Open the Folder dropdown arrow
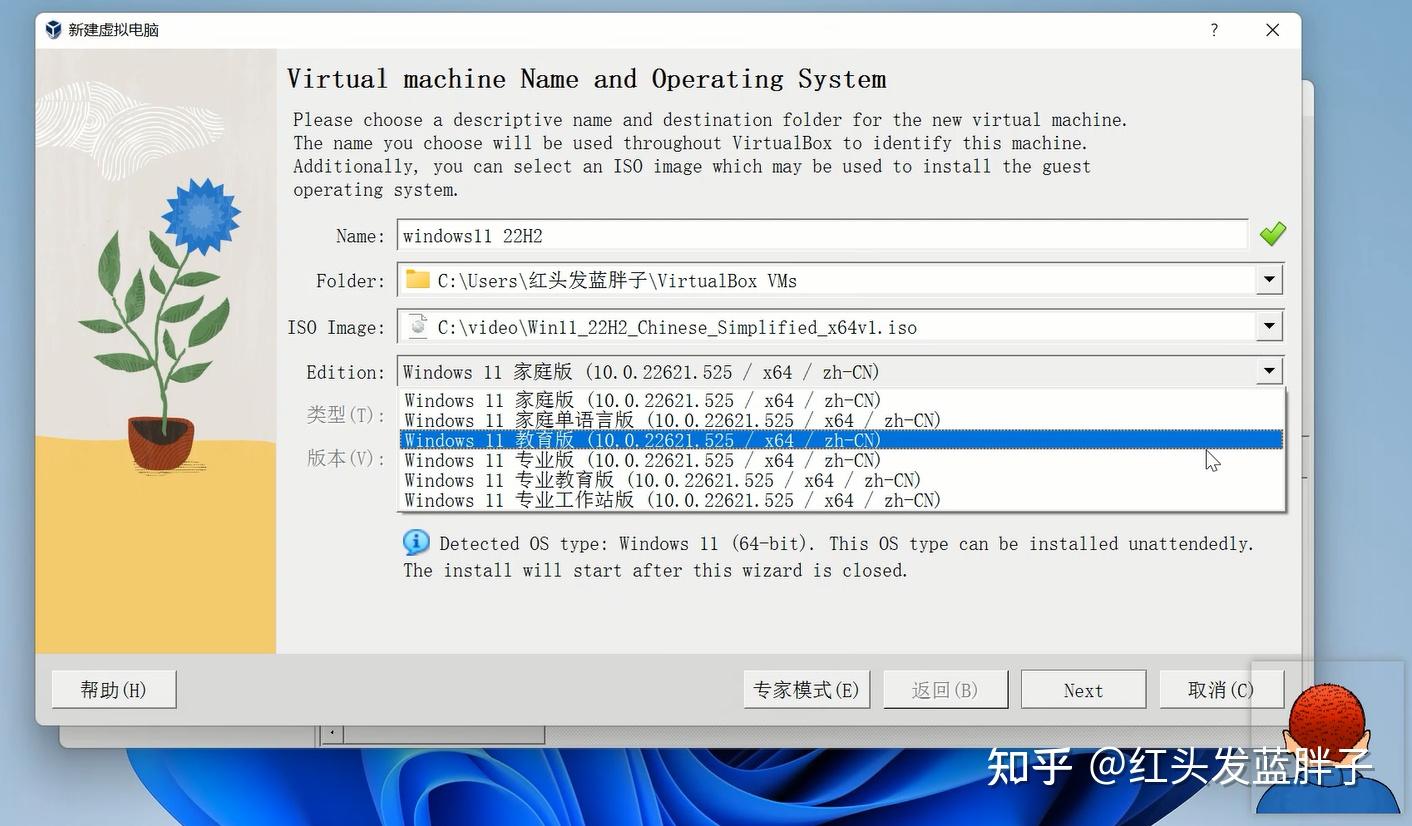Viewport: 1412px width, 826px height. (x=1268, y=280)
